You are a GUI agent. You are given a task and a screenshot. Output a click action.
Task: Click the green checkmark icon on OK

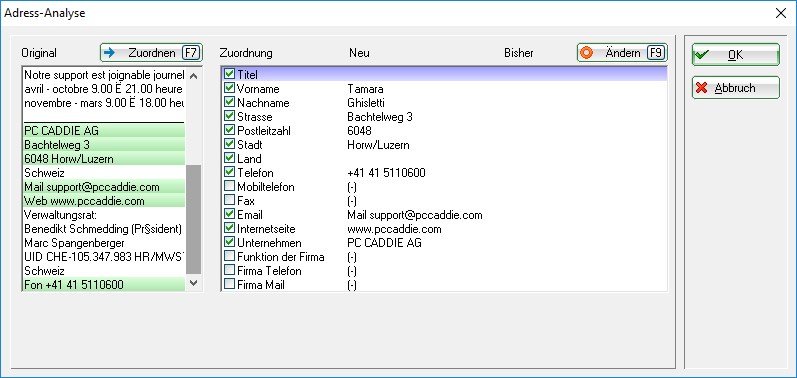coord(702,55)
